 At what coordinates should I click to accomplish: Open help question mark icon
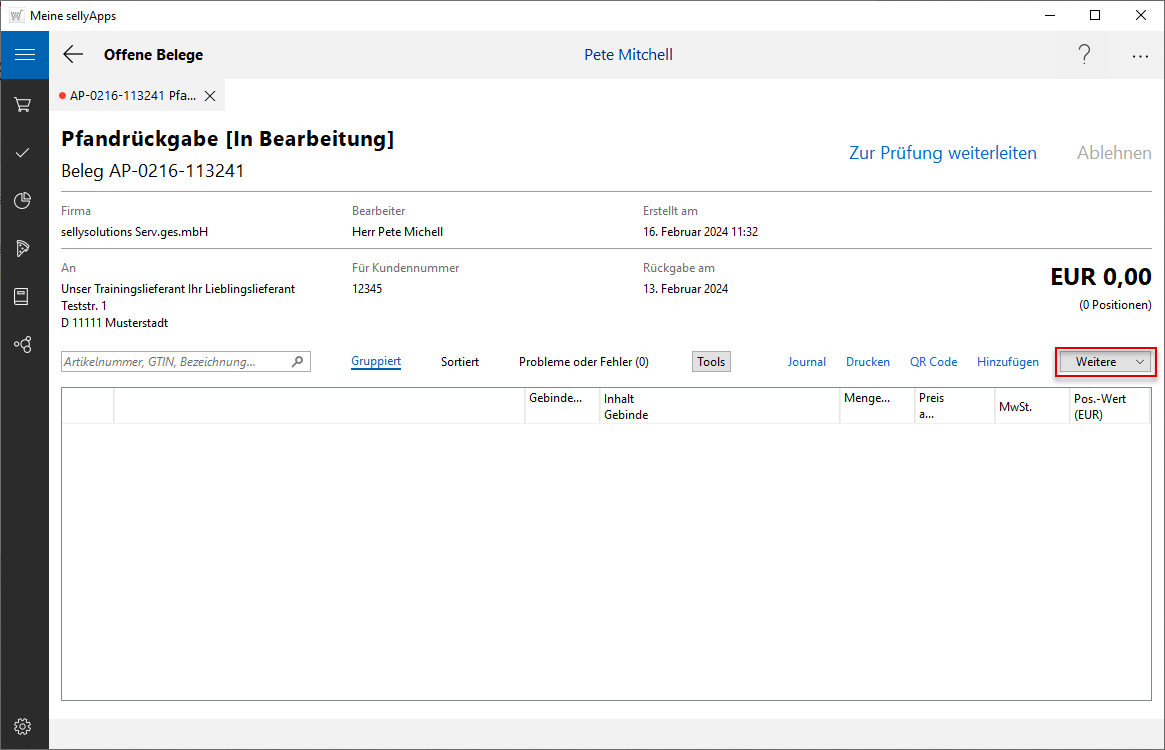click(1084, 55)
